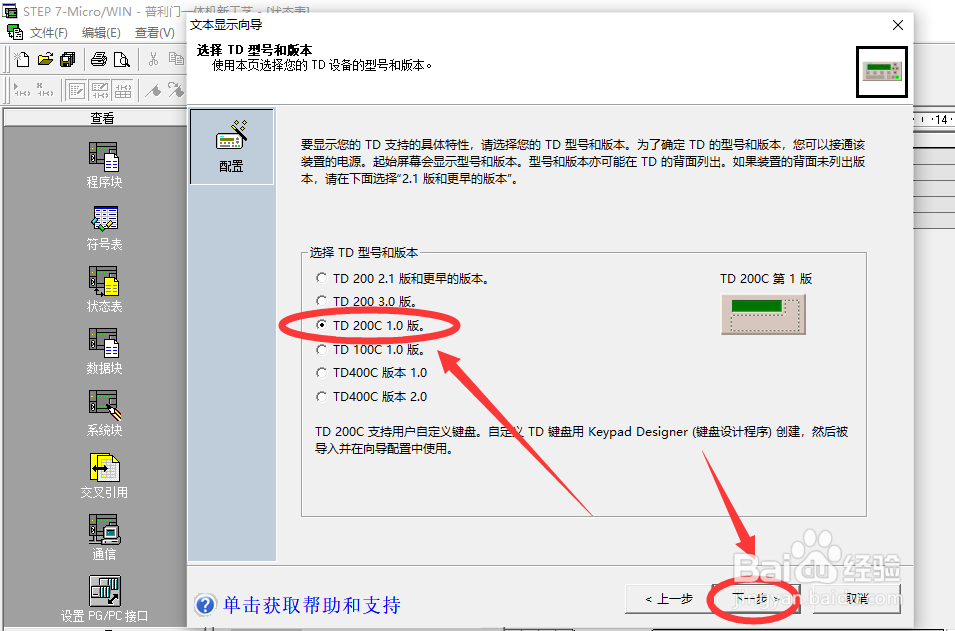Click the 选择 TD 型号和版本 heading text
Image resolution: width=955 pixels, height=631 pixels.
point(255,50)
